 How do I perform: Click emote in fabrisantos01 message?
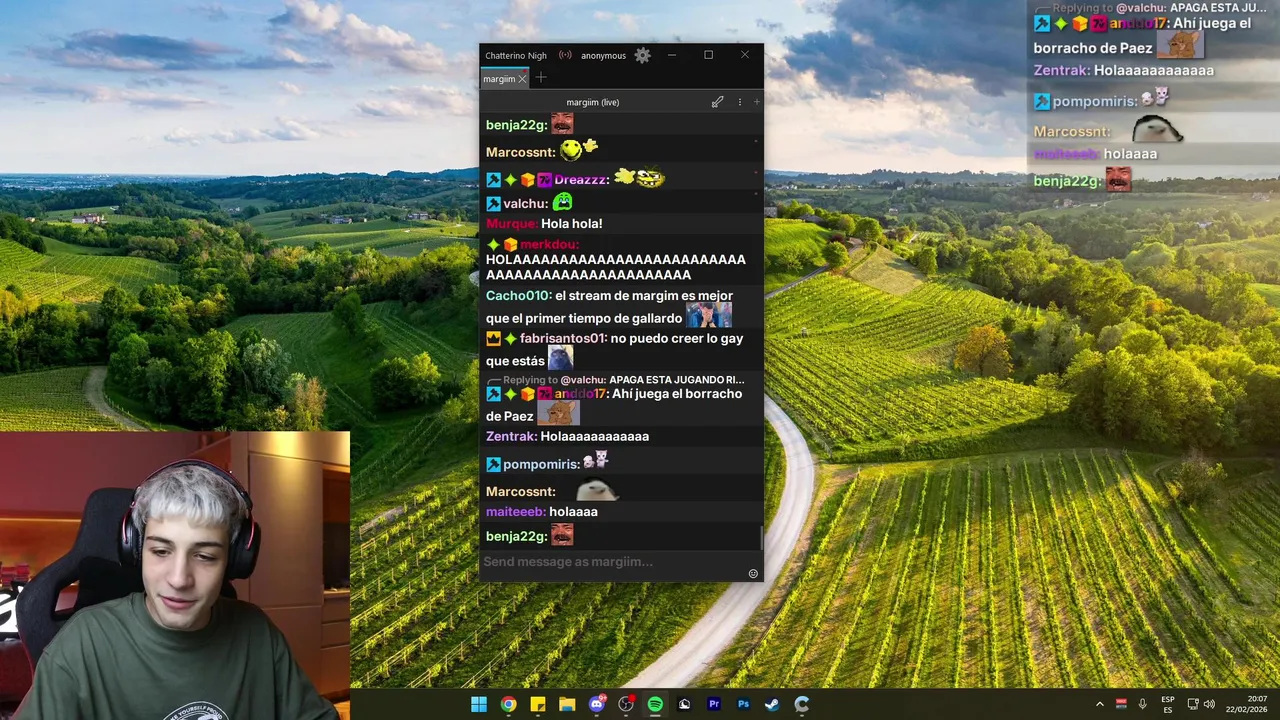pos(560,358)
